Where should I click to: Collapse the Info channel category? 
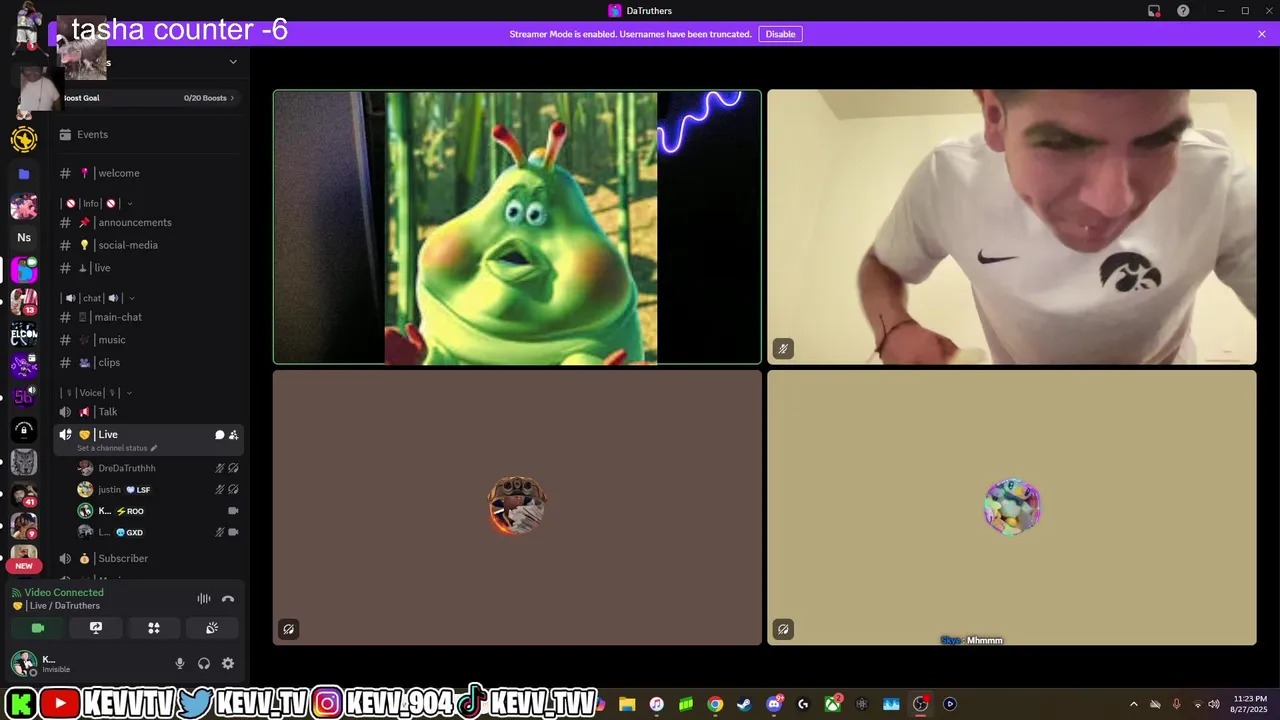pos(98,203)
